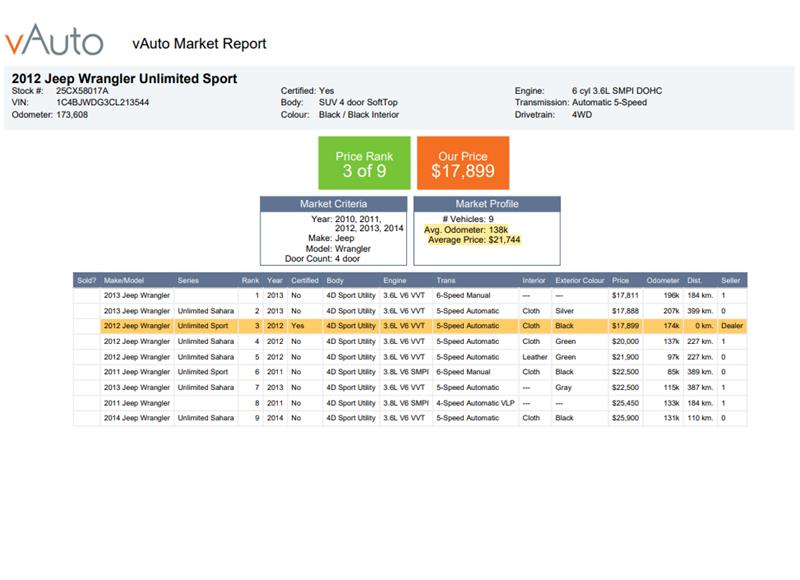Click price $17,811 in the table

[x=625, y=295]
